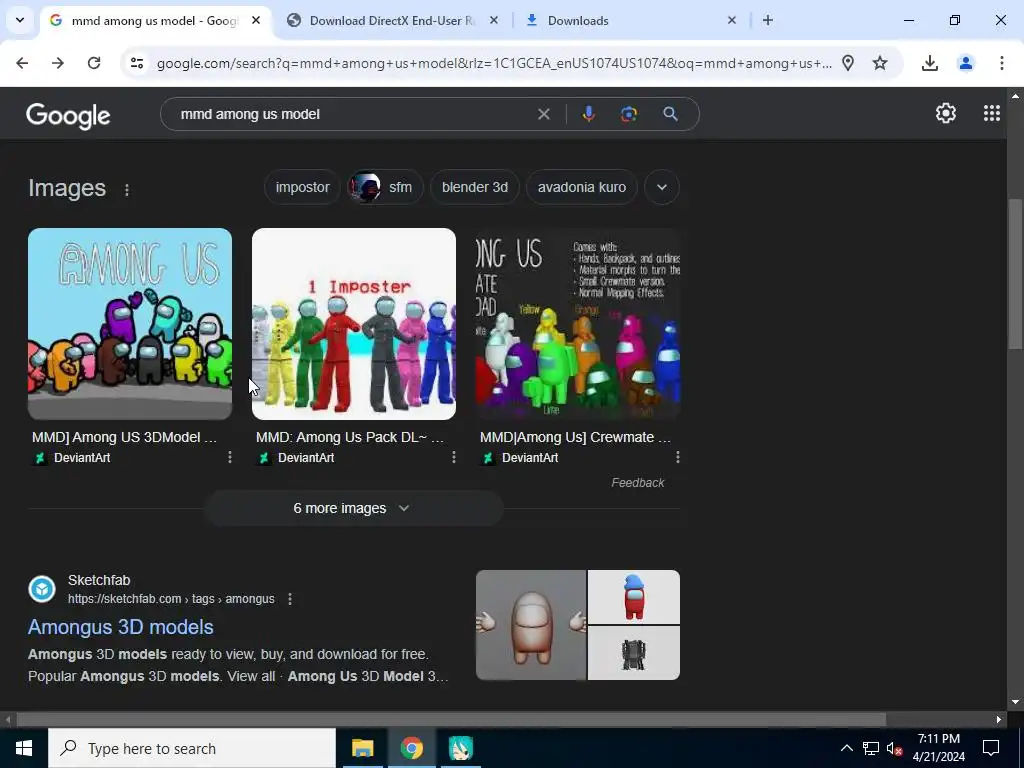Open the Crewmate download image thumbnail
Screen dimensions: 1024x768
pyautogui.click(x=578, y=323)
